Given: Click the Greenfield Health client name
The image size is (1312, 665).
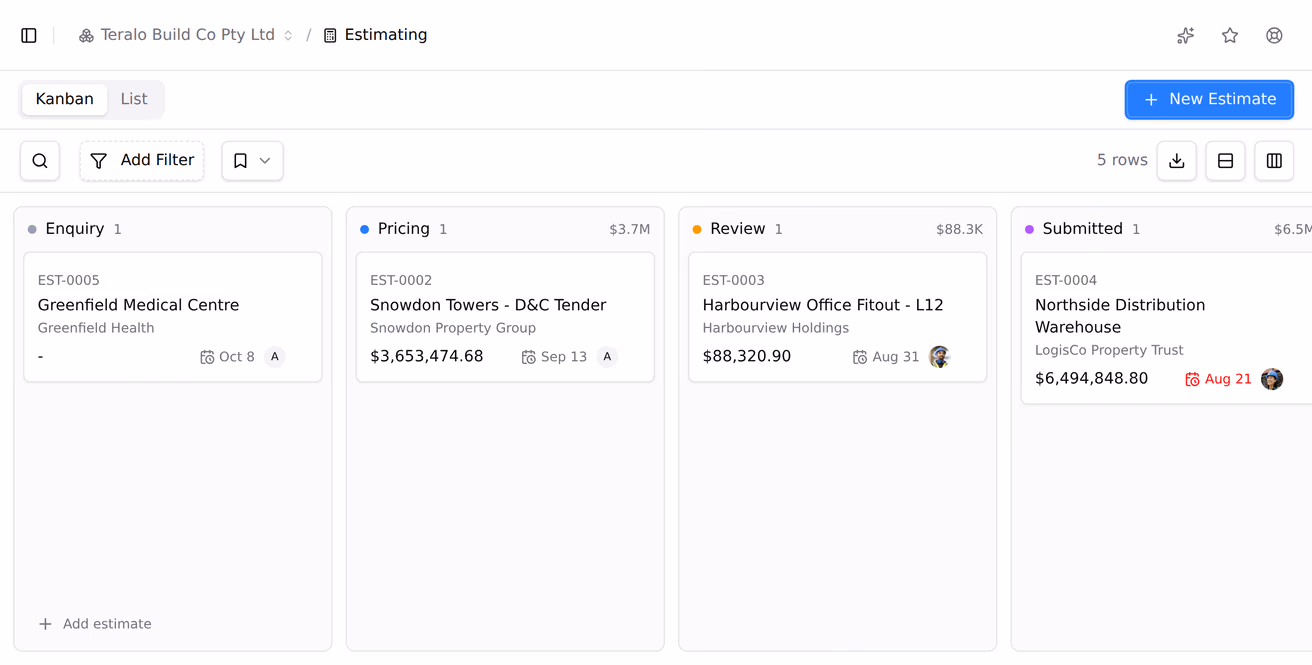Looking at the screenshot, I should coord(96,328).
